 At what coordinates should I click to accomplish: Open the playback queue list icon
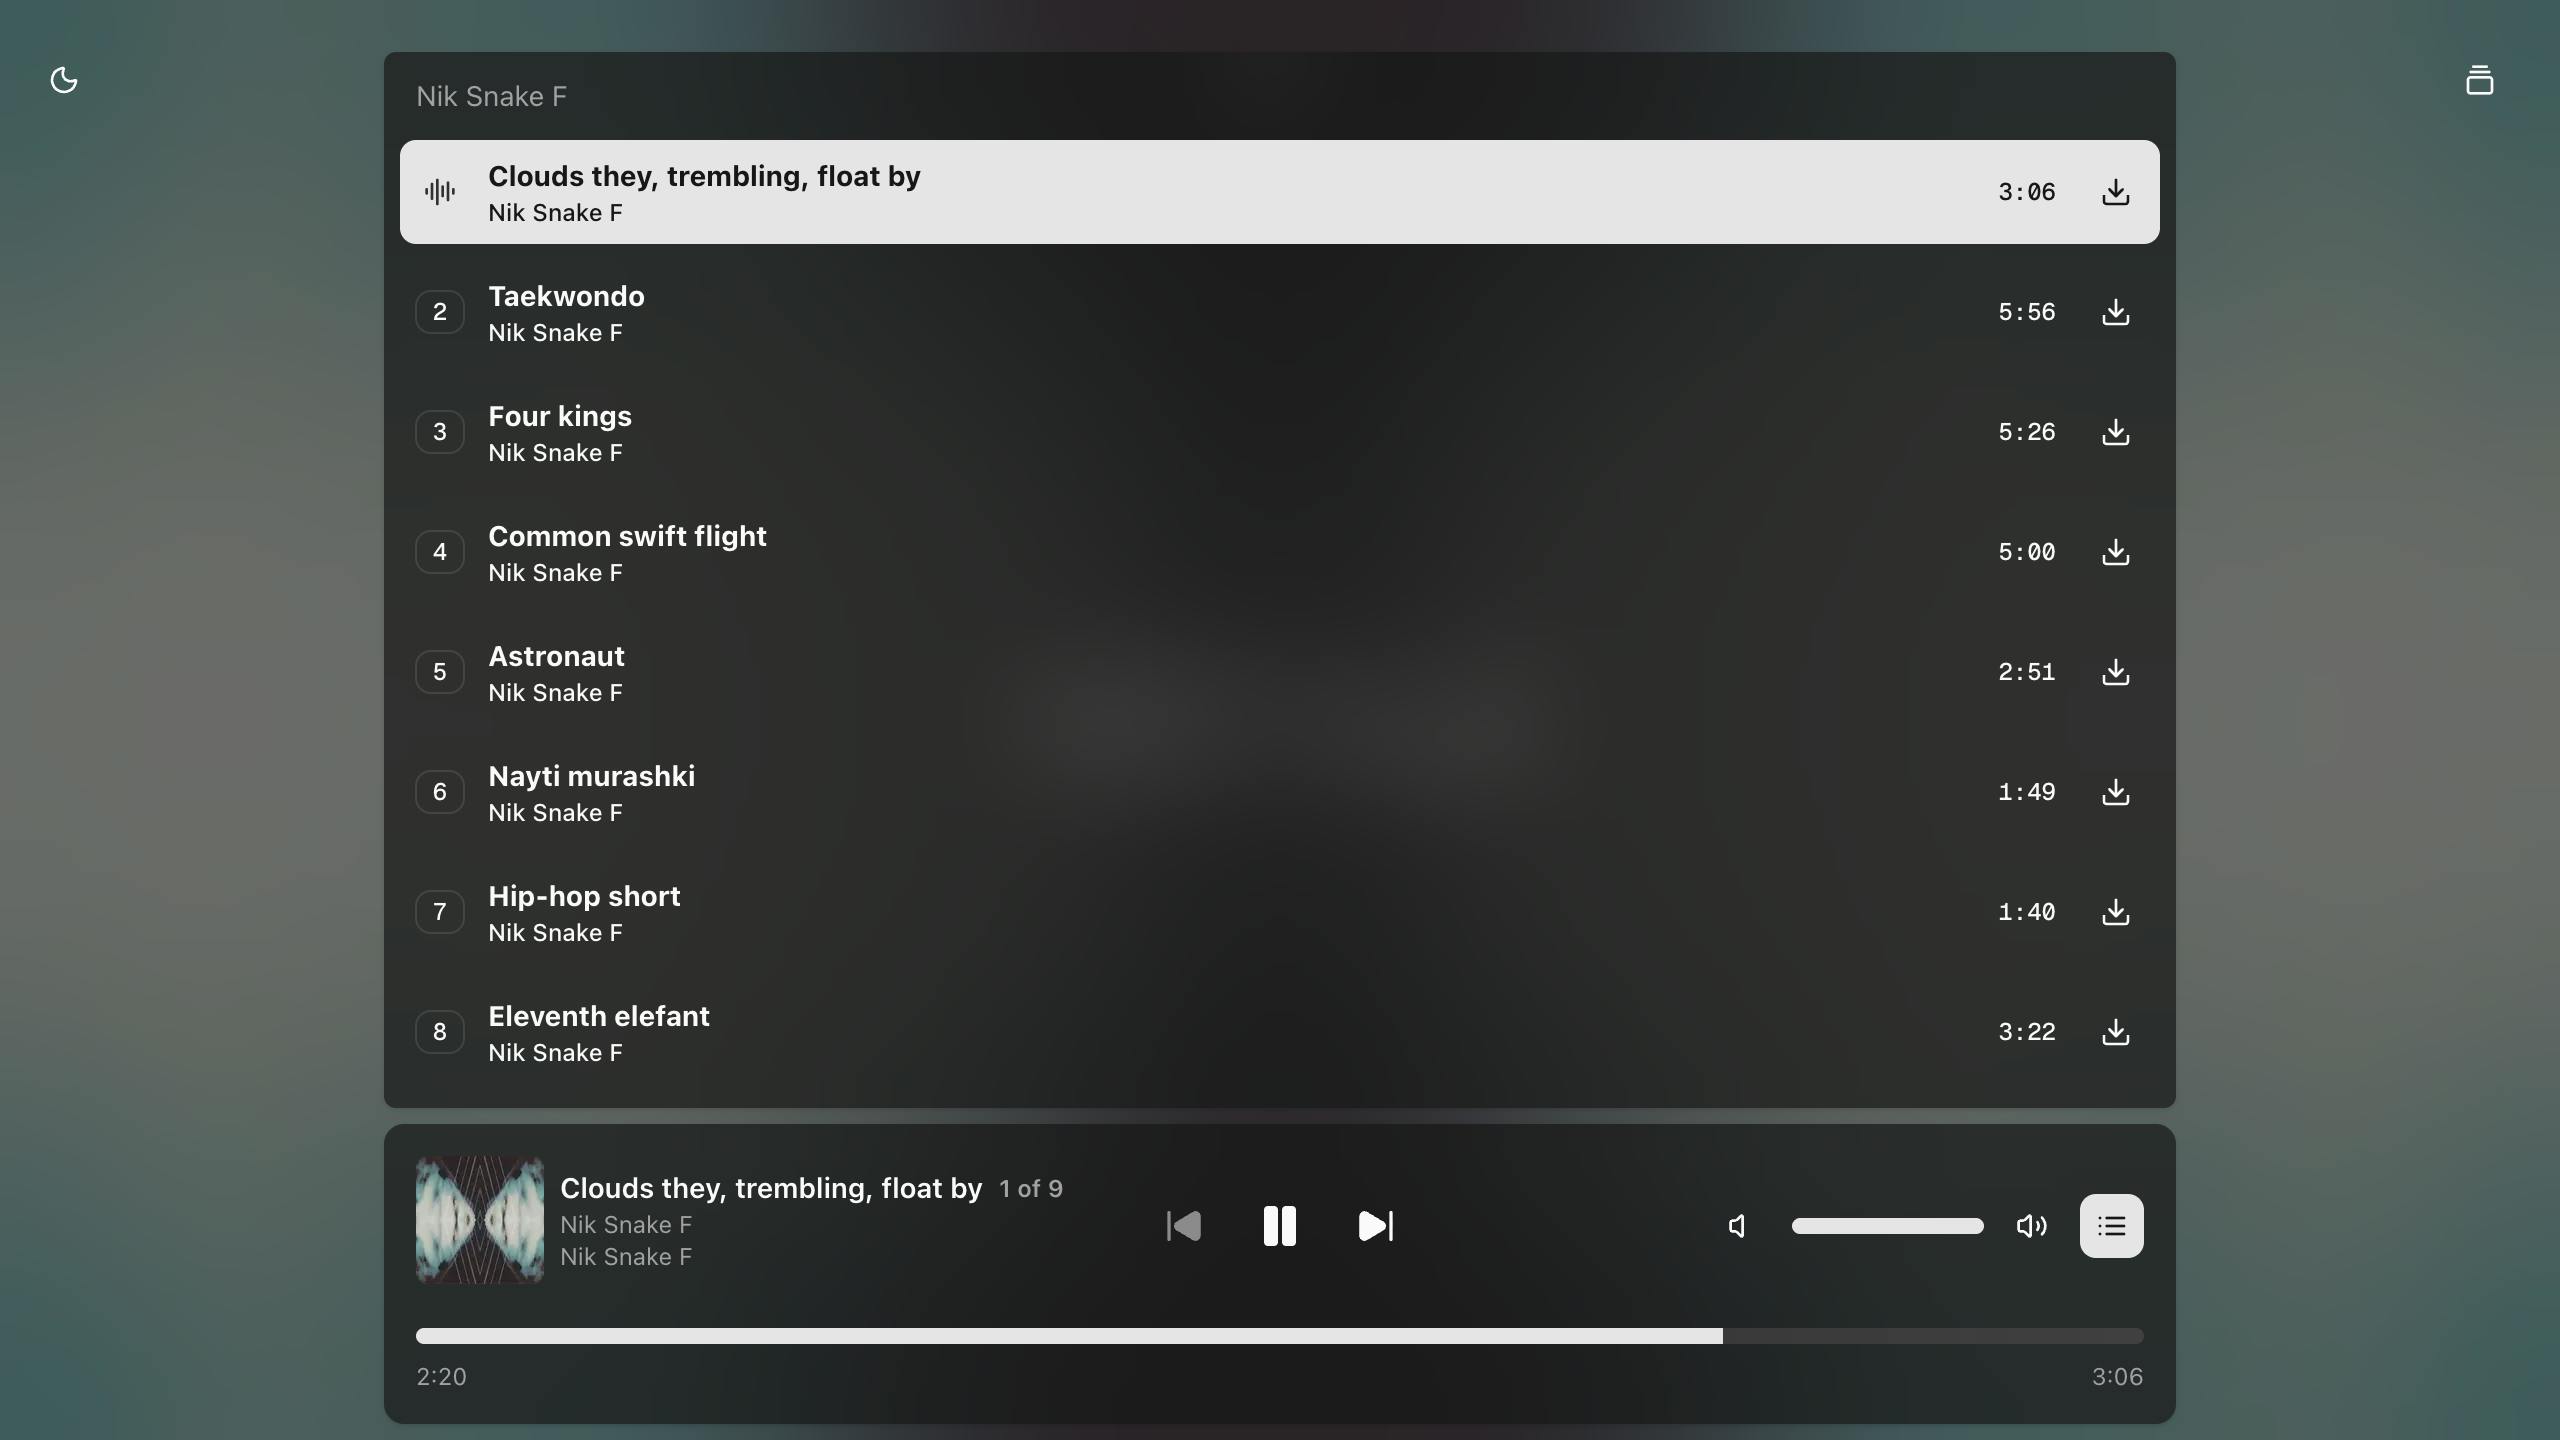[2110, 1225]
